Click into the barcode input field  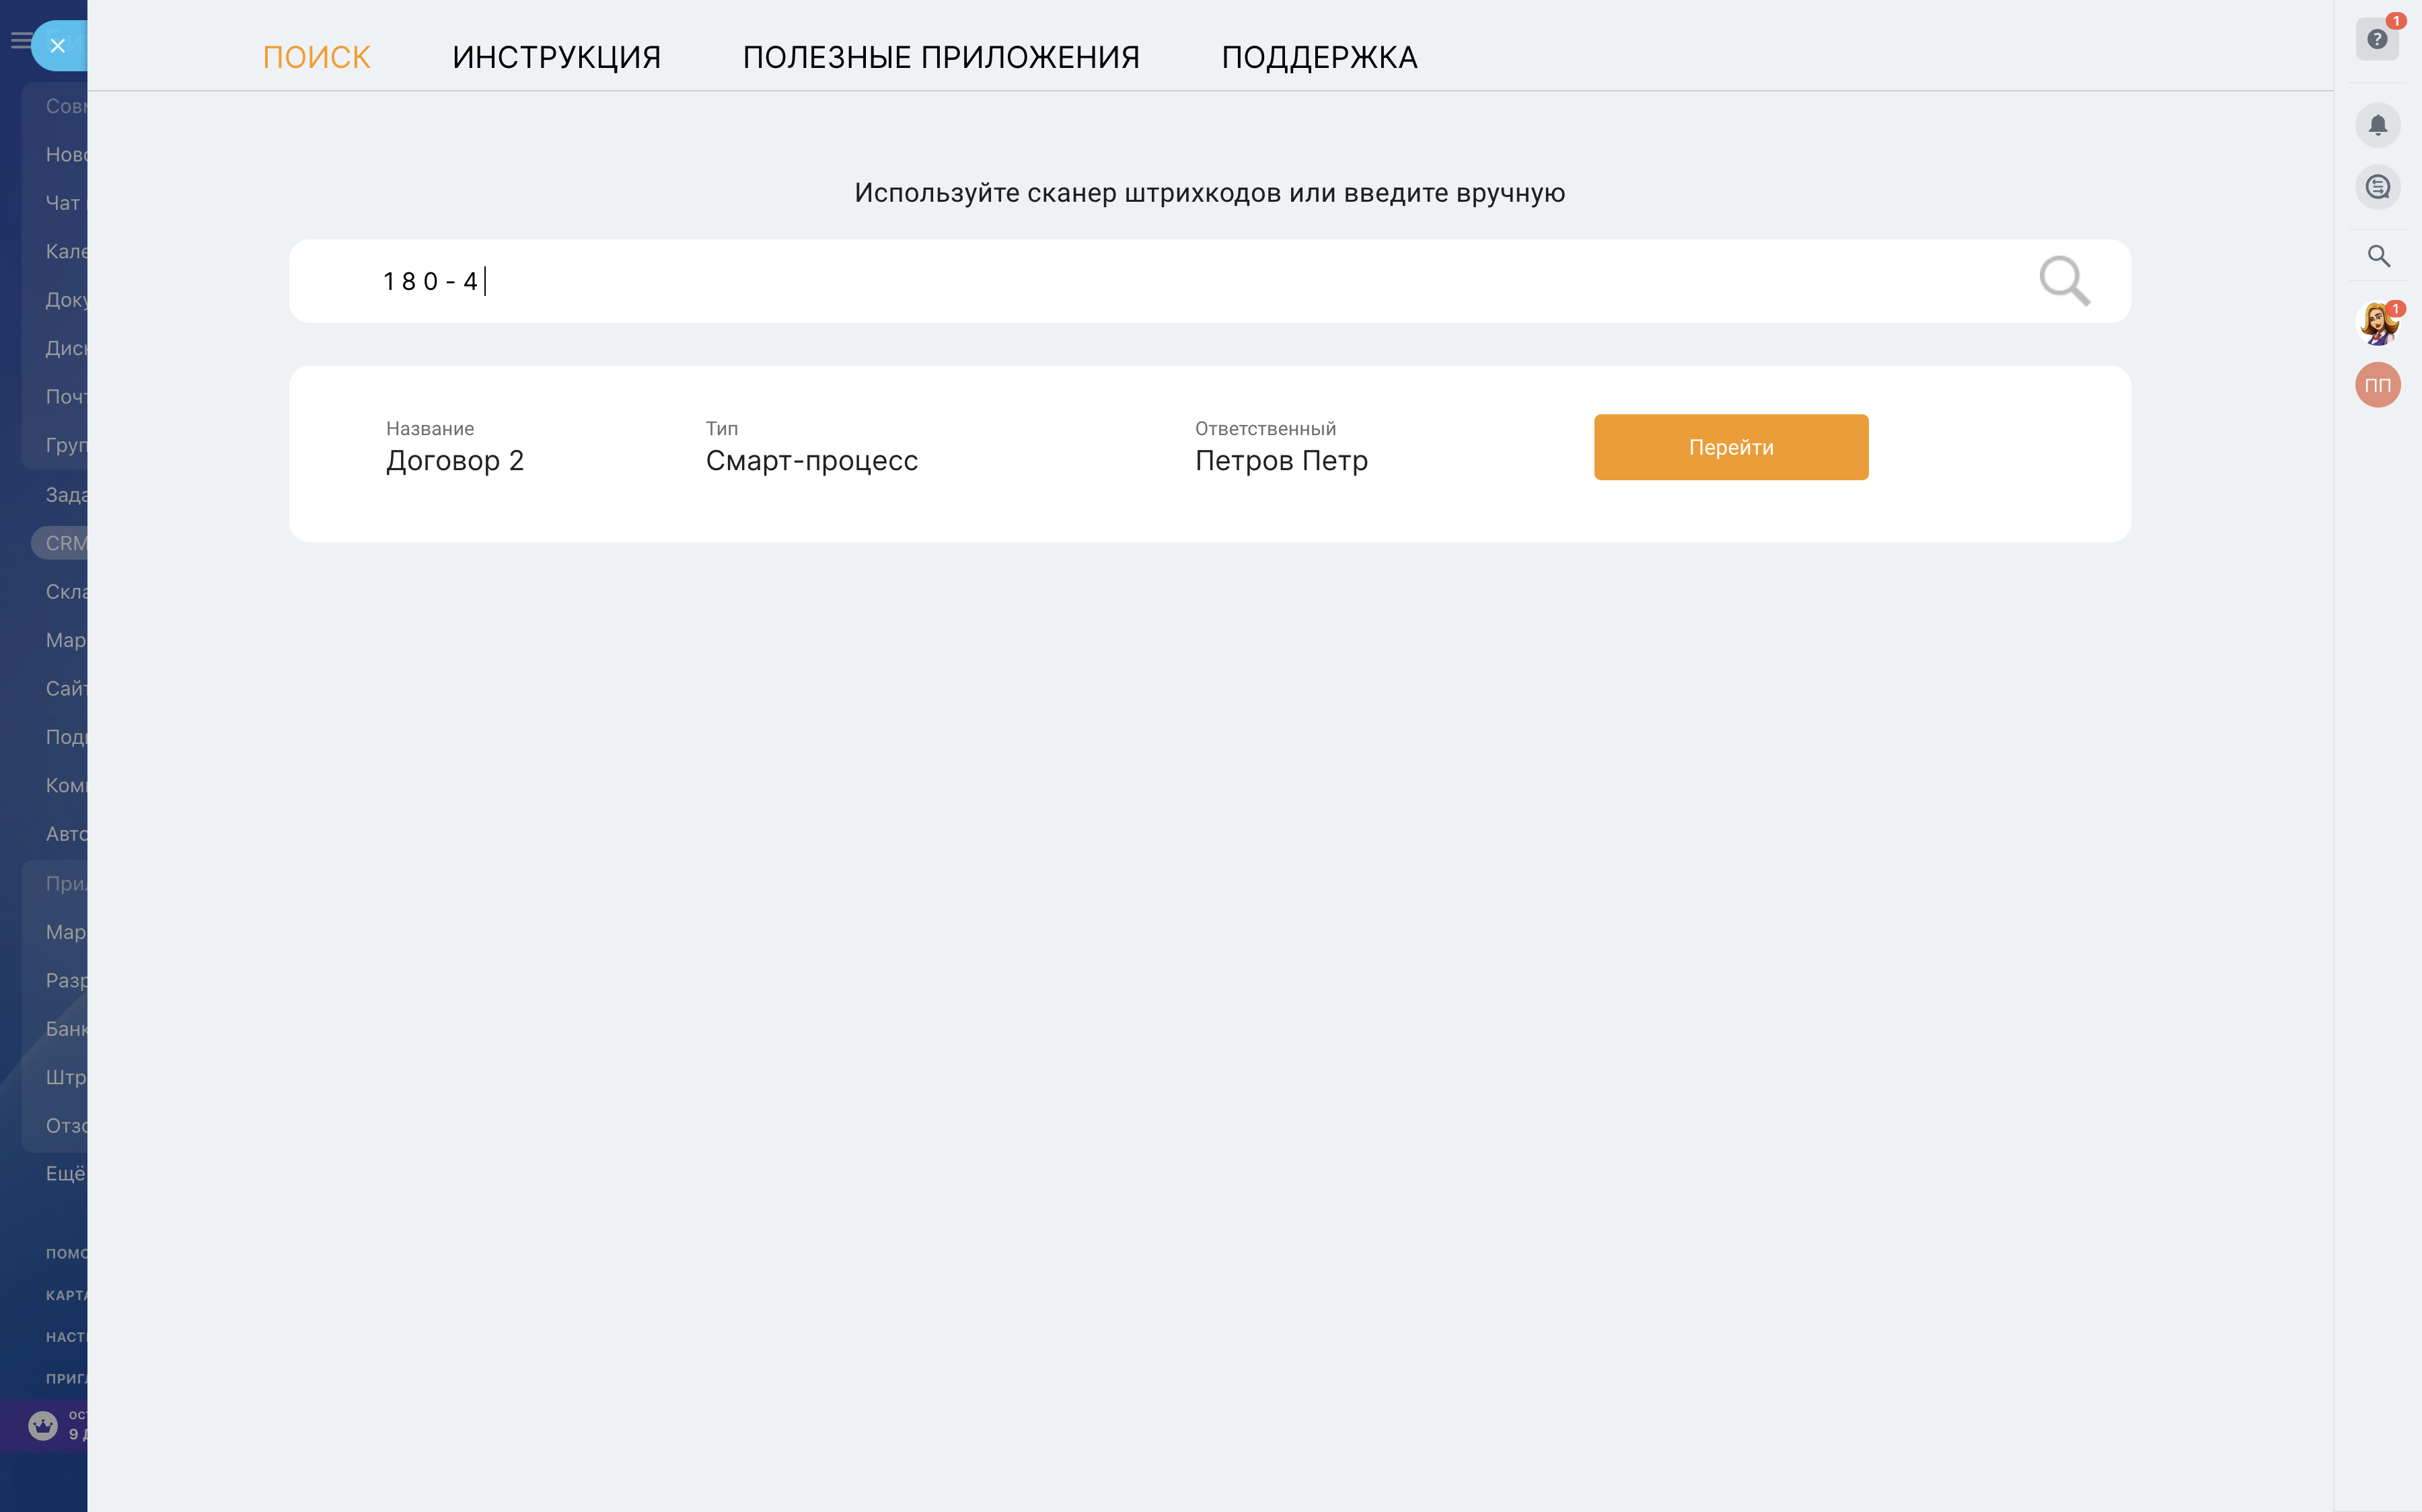1100,281
